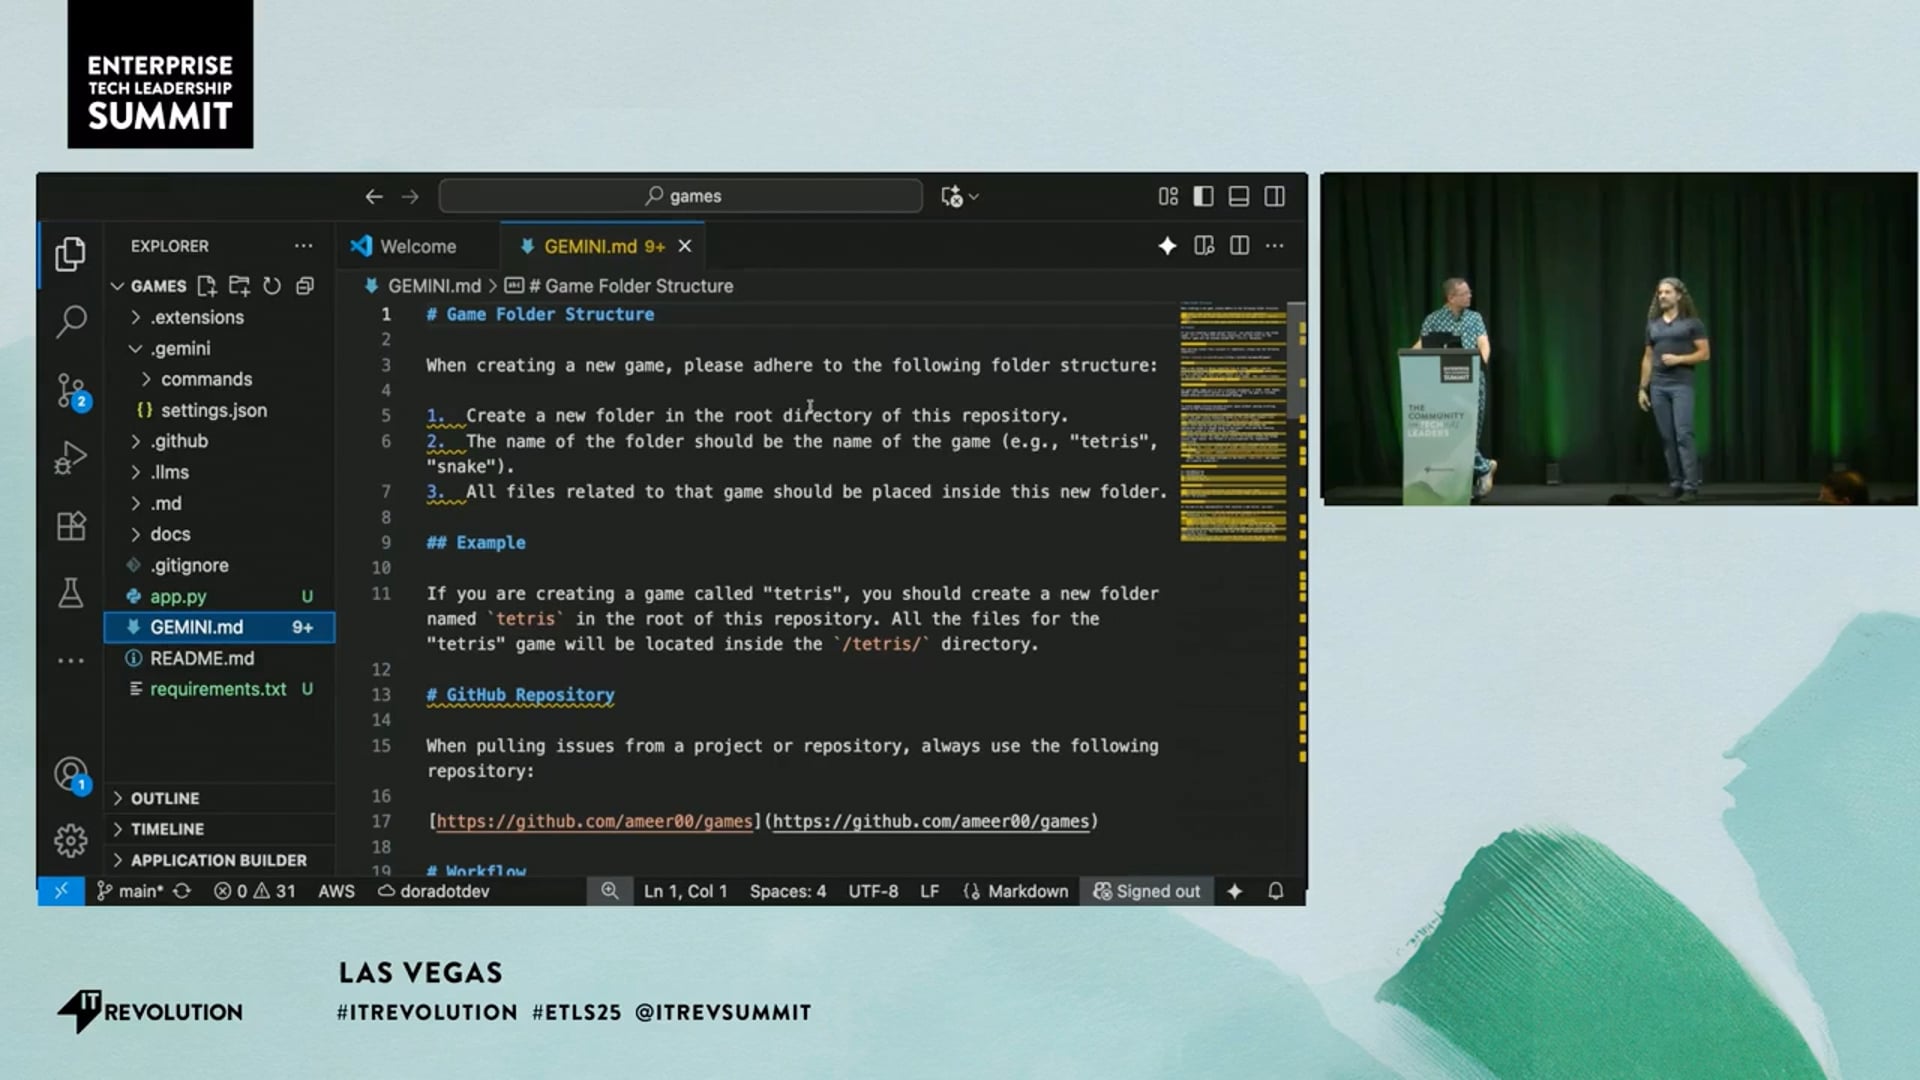Click the zoom magnifier status icon
Image resolution: width=1920 pixels, height=1080 pixels.
609,891
